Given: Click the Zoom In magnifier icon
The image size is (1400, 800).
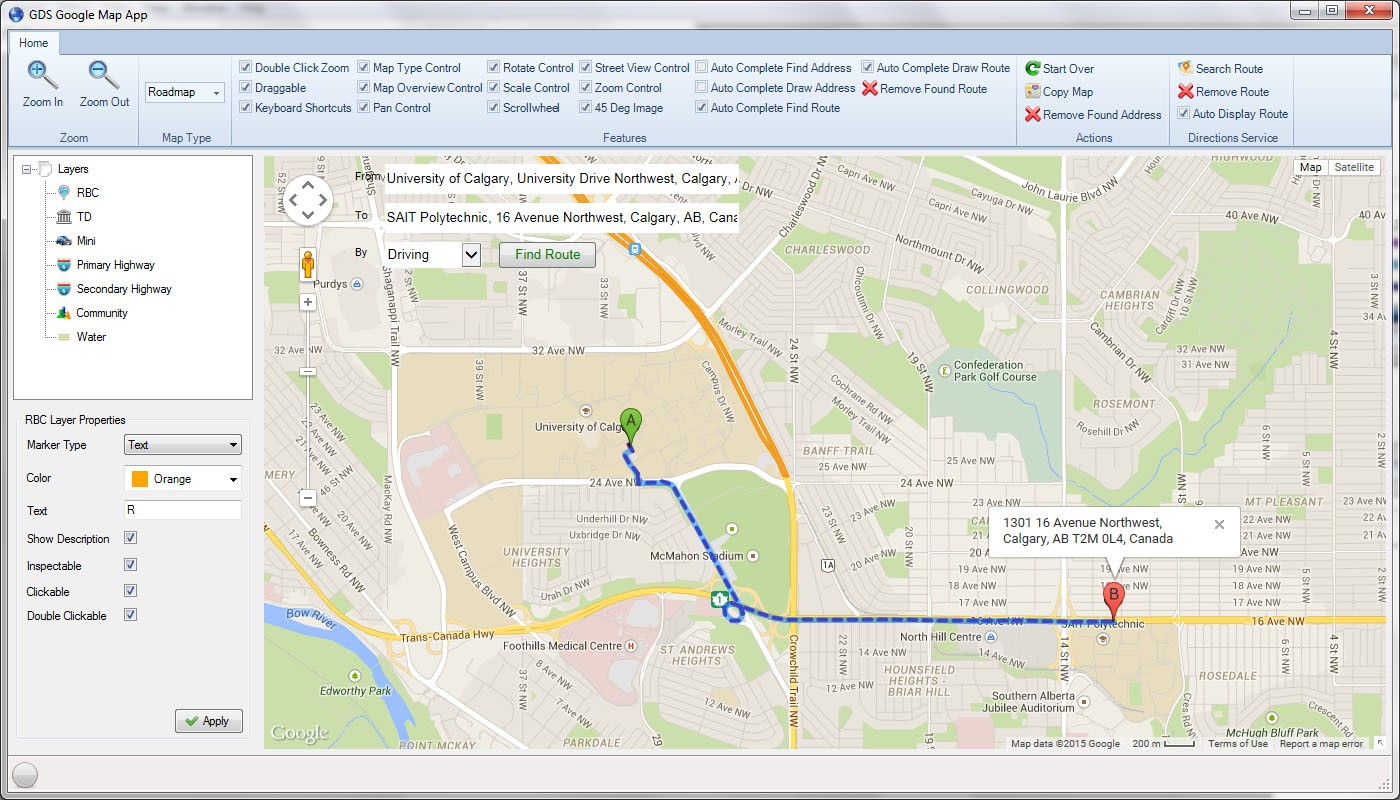Looking at the screenshot, I should click(42, 75).
